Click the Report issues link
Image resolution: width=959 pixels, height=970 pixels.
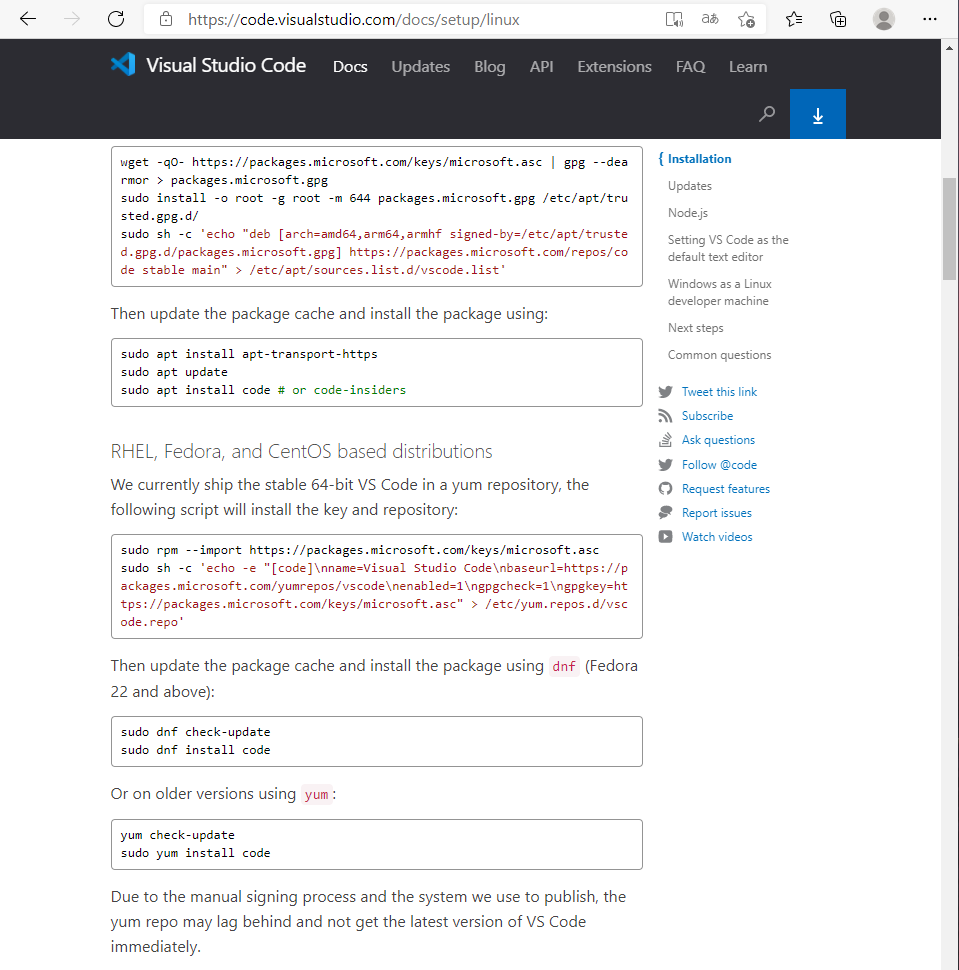716,513
